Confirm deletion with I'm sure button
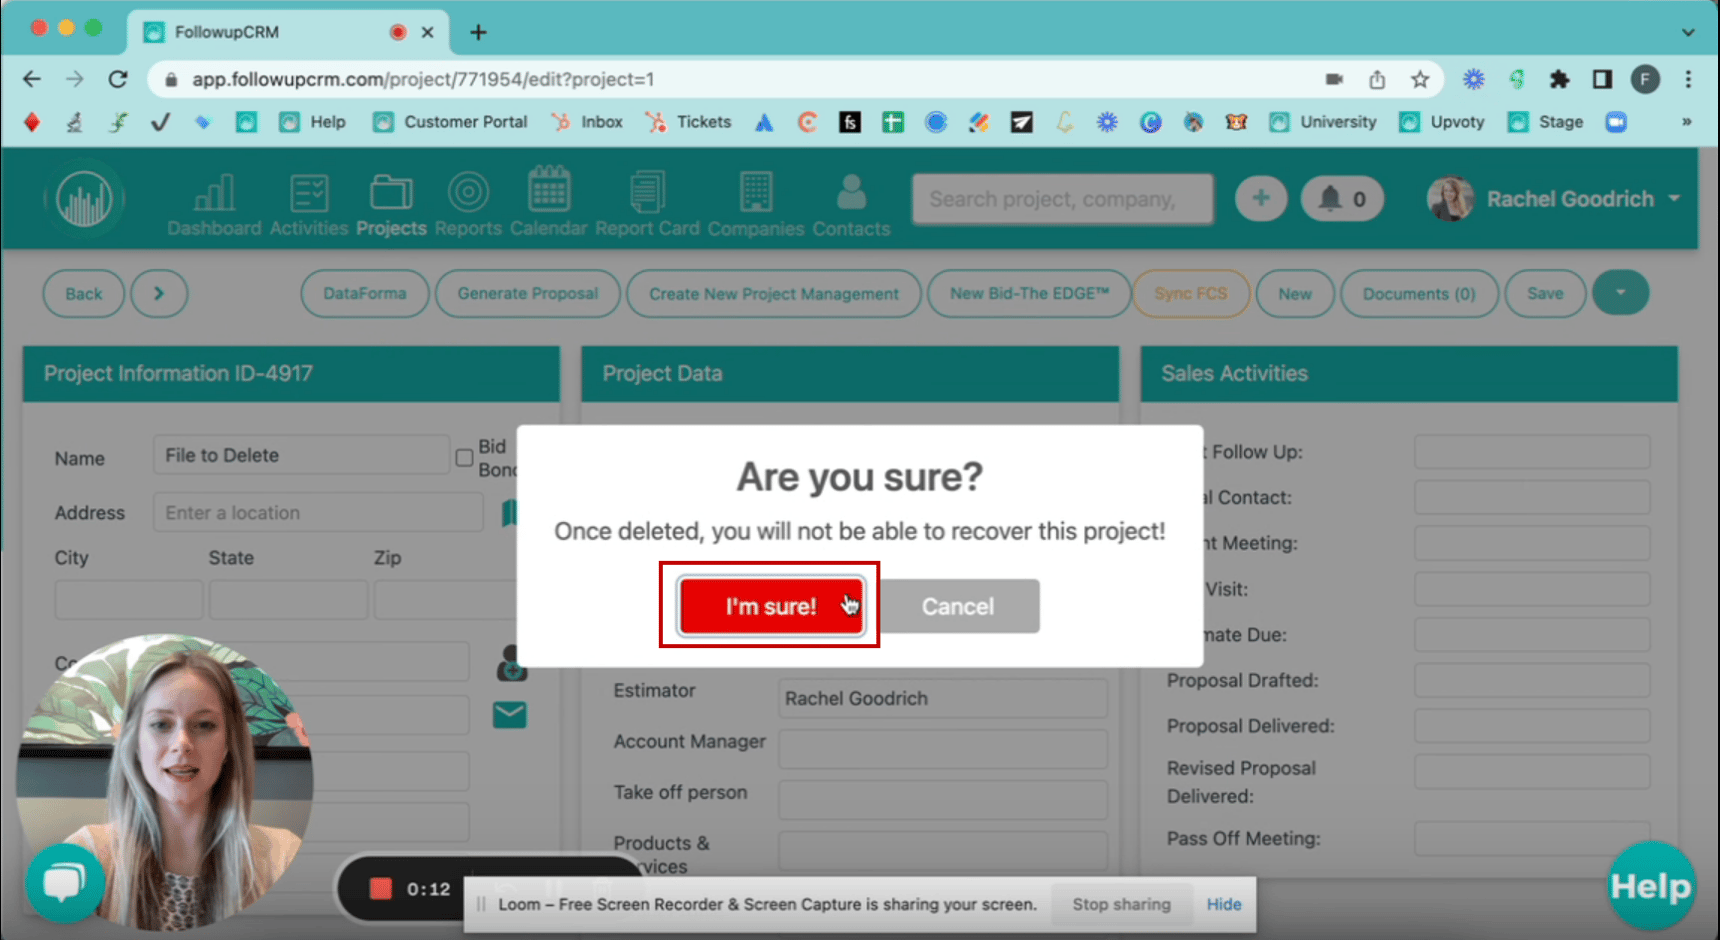Image resolution: width=1720 pixels, height=940 pixels. pyautogui.click(x=769, y=606)
